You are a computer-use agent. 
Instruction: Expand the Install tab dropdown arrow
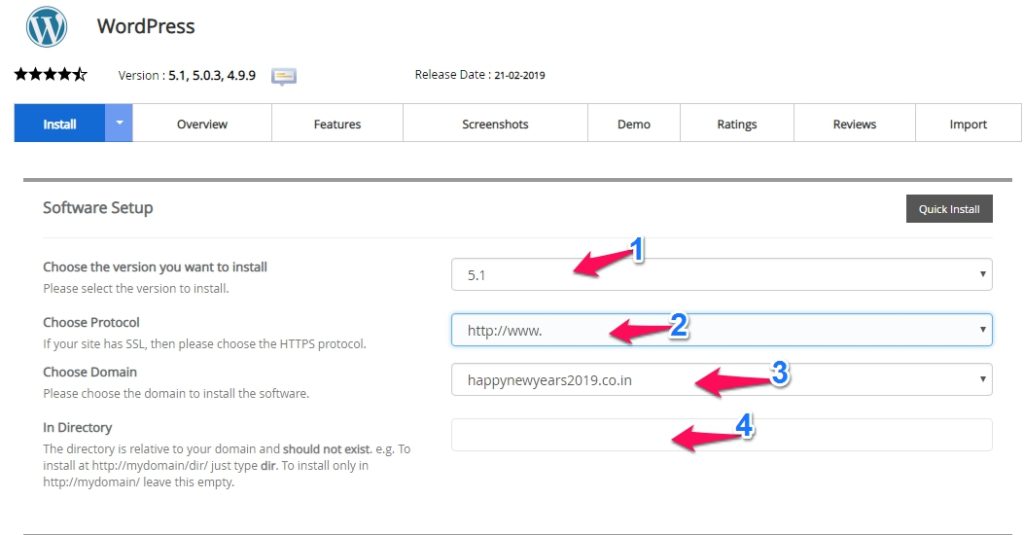[x=119, y=123]
